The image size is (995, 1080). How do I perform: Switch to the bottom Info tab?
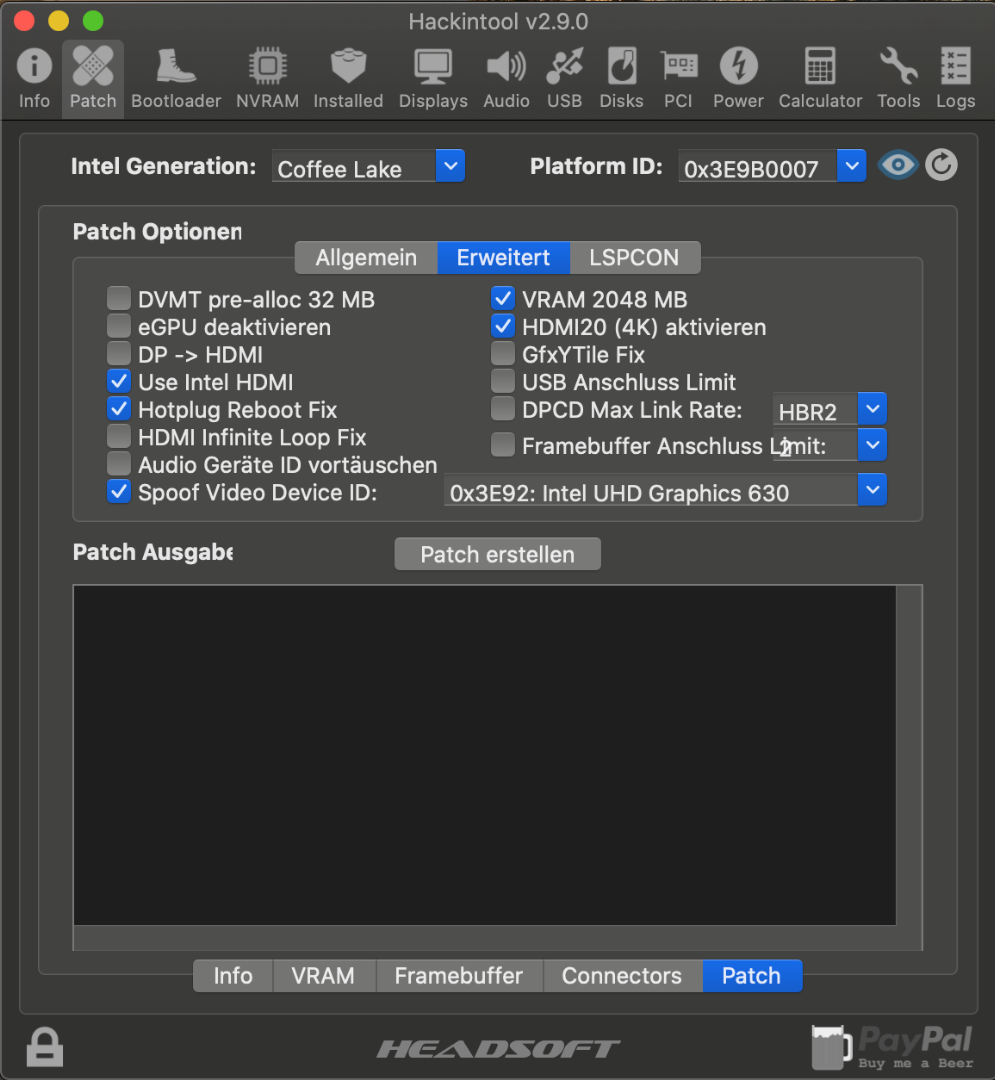click(x=233, y=975)
